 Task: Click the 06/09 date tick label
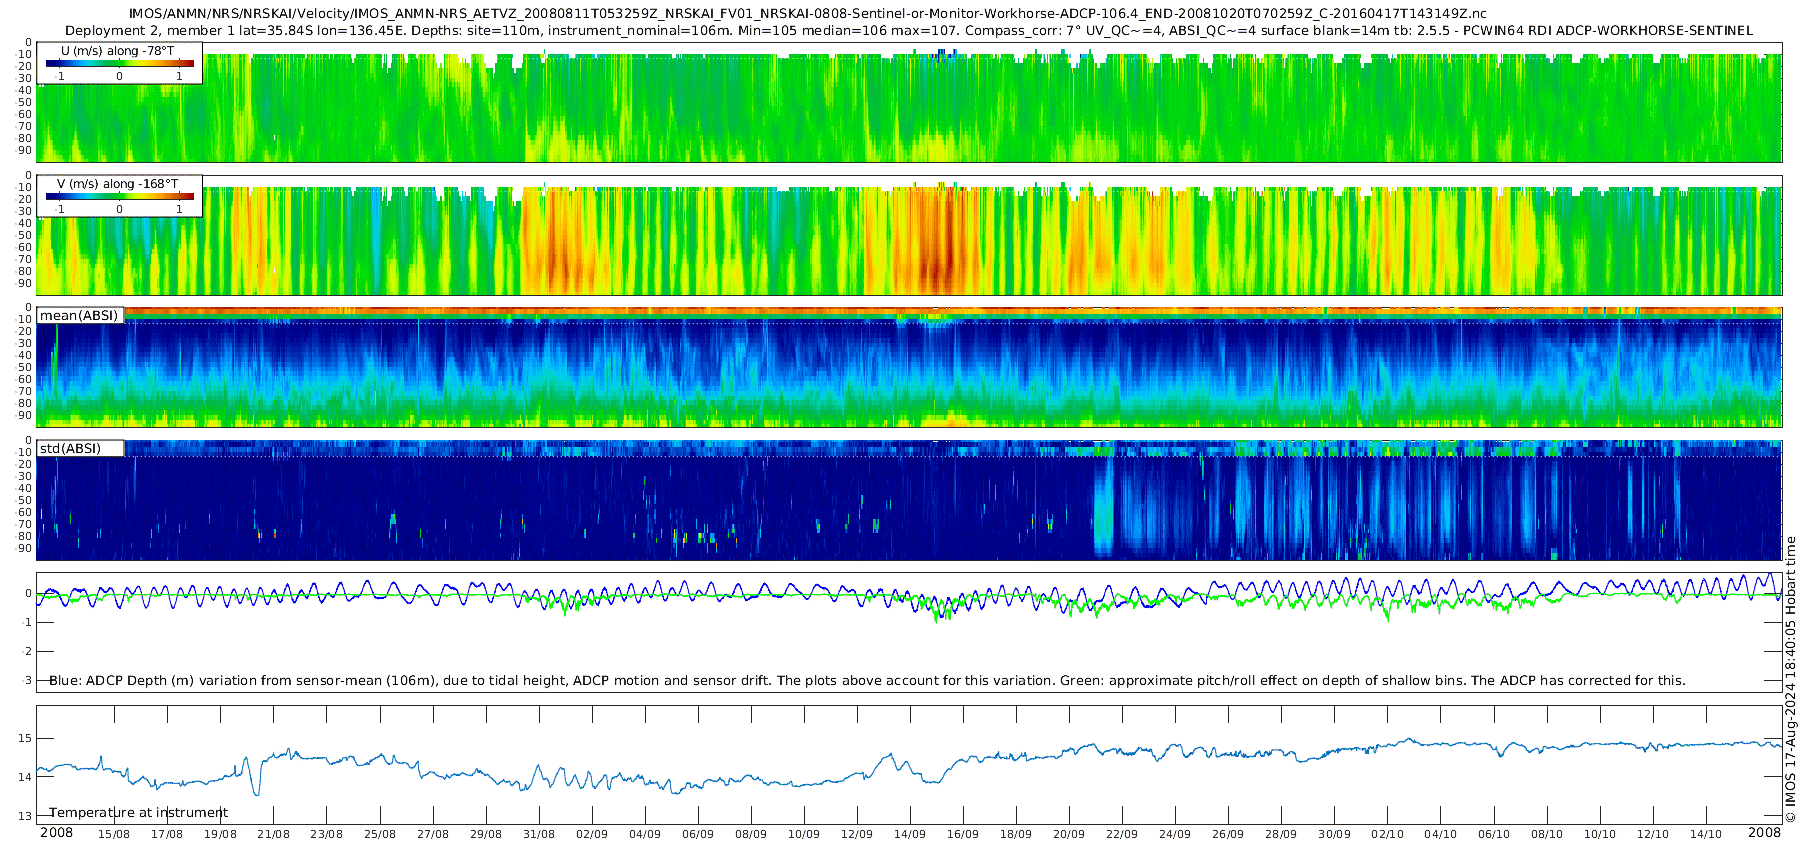click(697, 834)
